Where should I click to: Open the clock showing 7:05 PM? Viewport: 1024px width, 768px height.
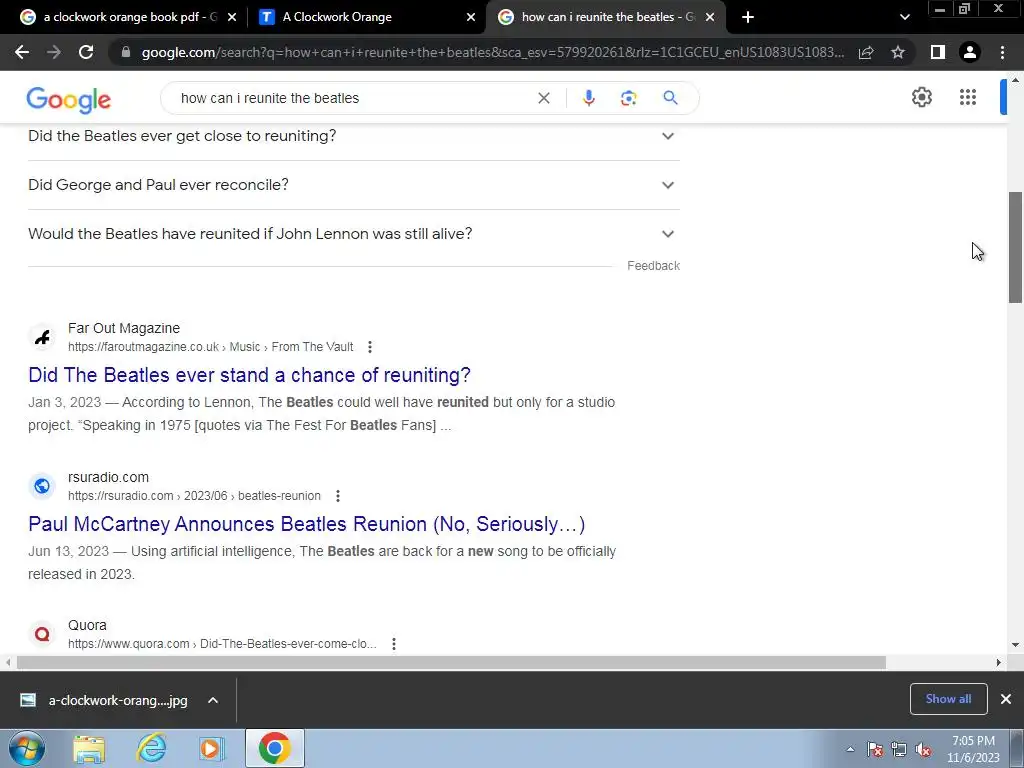pyautogui.click(x=973, y=749)
